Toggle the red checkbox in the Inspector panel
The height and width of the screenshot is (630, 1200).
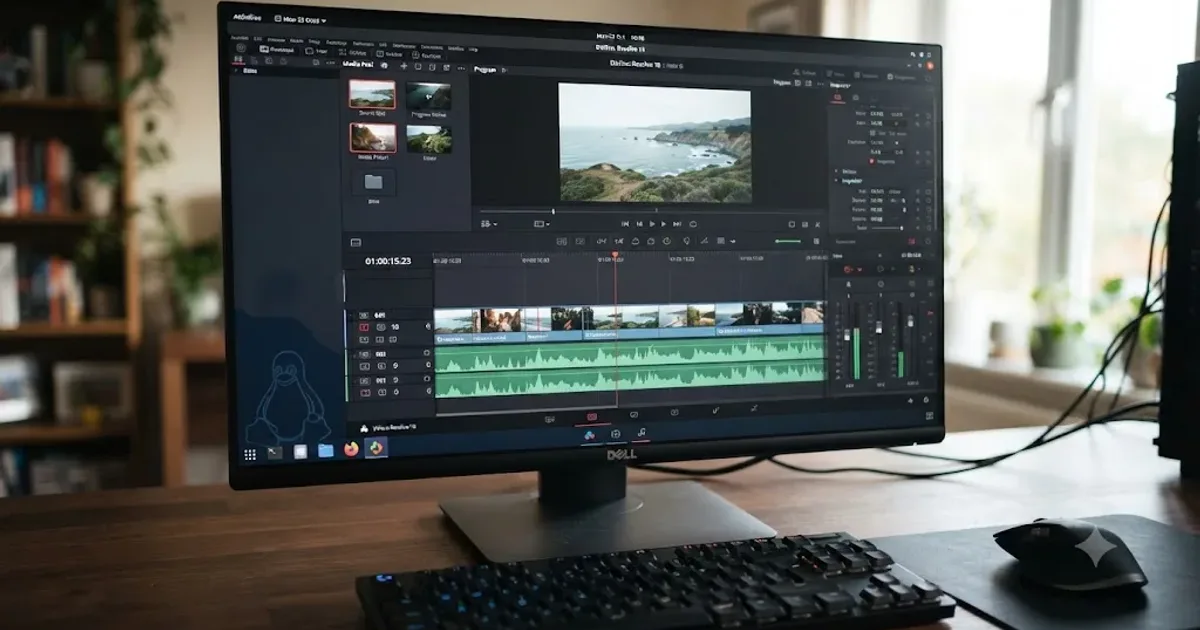[x=871, y=161]
